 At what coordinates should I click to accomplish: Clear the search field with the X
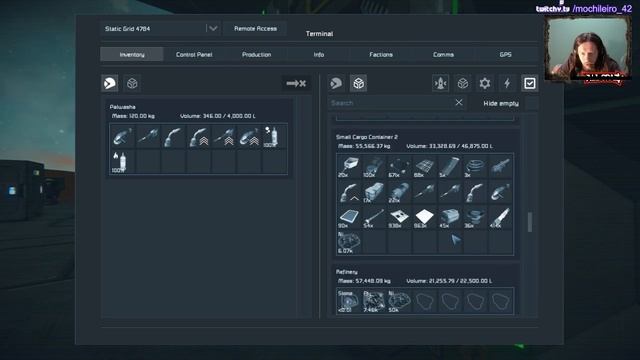click(459, 102)
